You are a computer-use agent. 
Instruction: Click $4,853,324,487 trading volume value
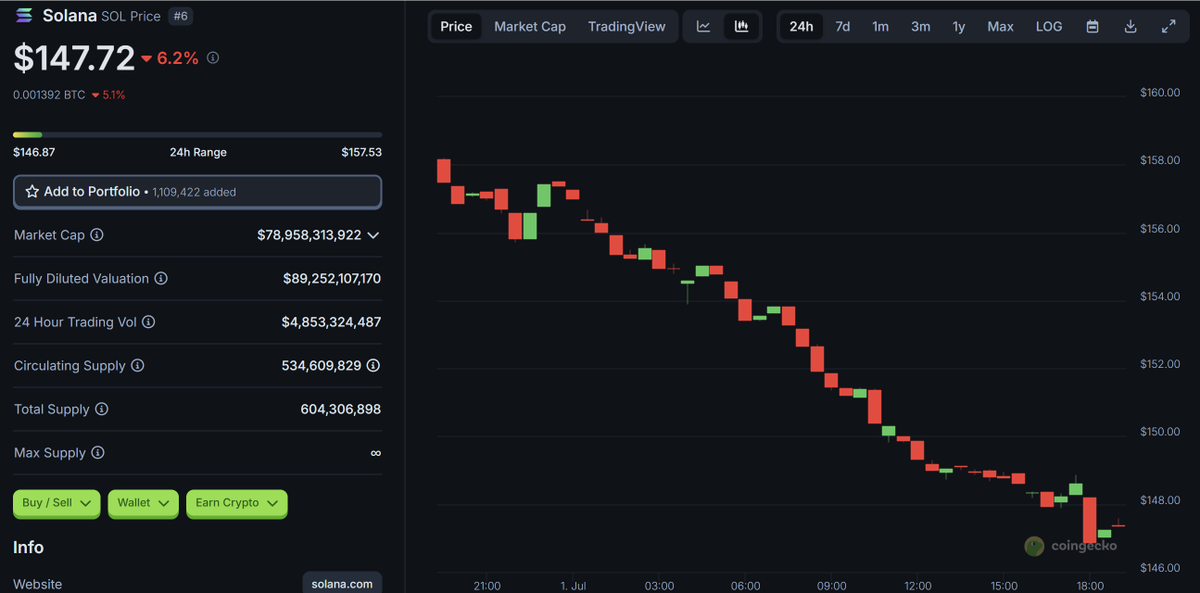pos(331,322)
